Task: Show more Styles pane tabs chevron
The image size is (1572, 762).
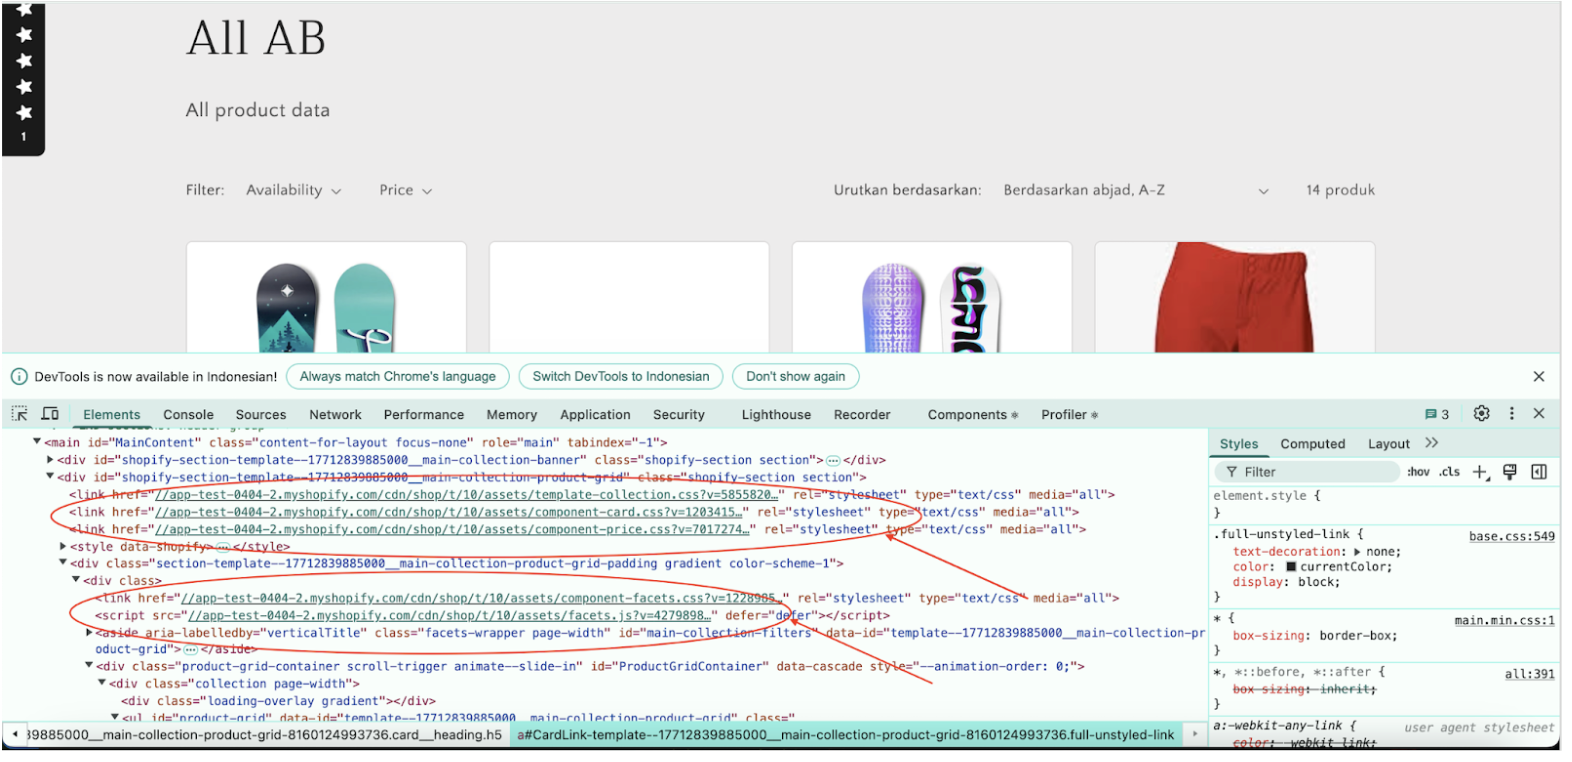Action: coord(1432,443)
